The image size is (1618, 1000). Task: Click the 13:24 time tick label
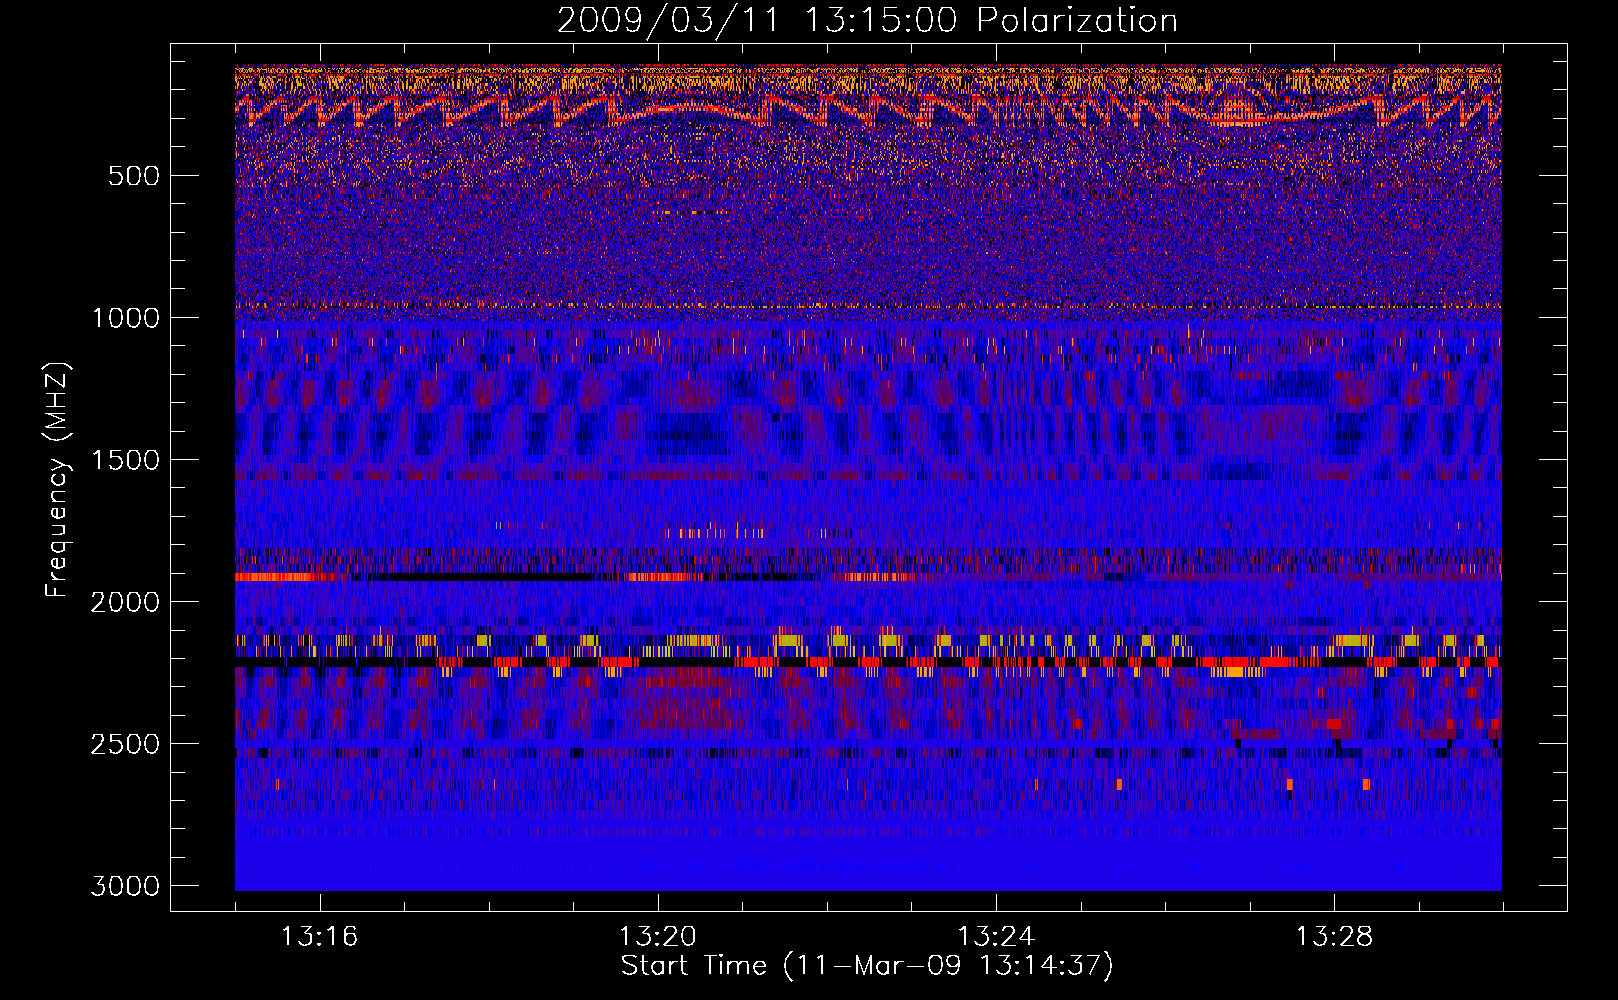coord(996,937)
